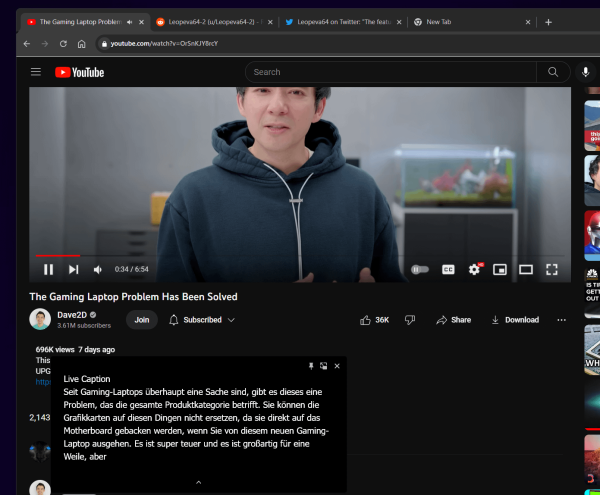600x495 pixels.
Task: Mute the video player volume
Action: [98, 269]
